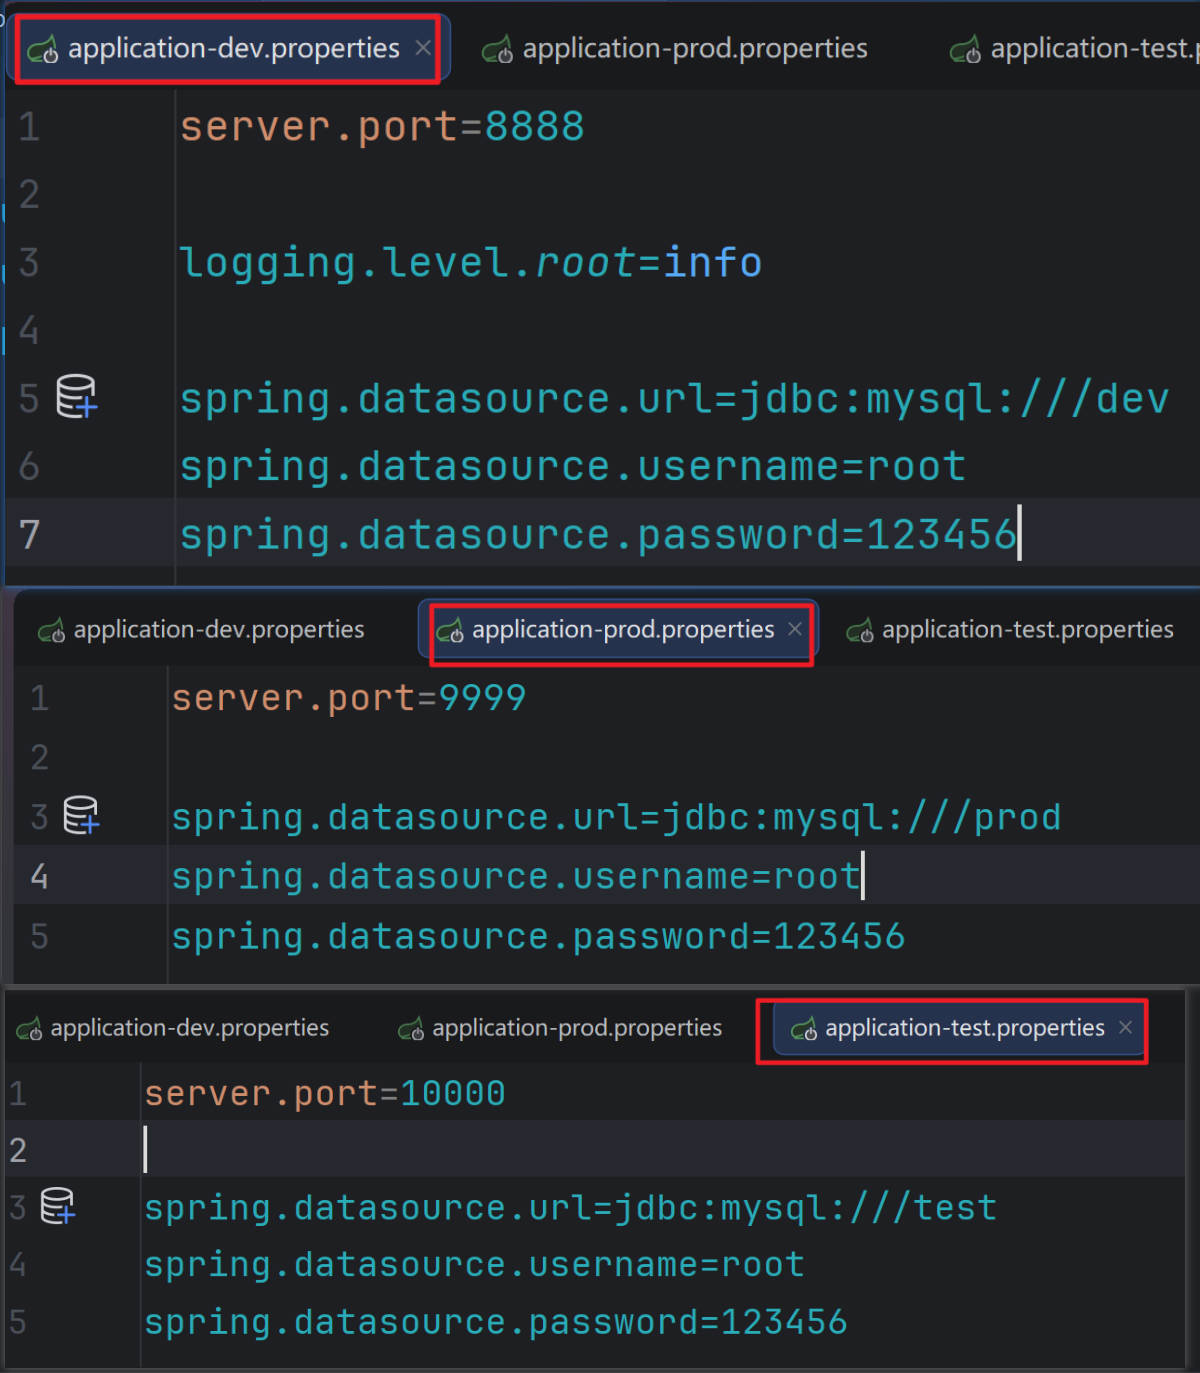The width and height of the screenshot is (1200, 1373).
Task: Click Spring leaf icon on active application-dev.properties tab
Action: (x=43, y=49)
